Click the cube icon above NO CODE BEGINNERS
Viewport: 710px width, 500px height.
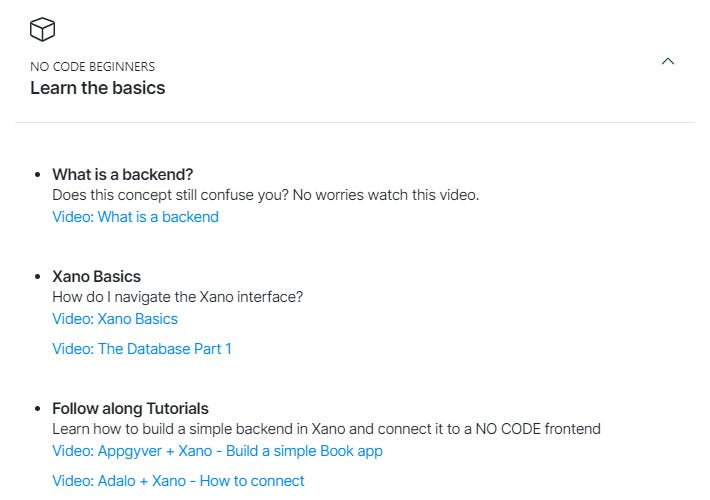coord(42,29)
